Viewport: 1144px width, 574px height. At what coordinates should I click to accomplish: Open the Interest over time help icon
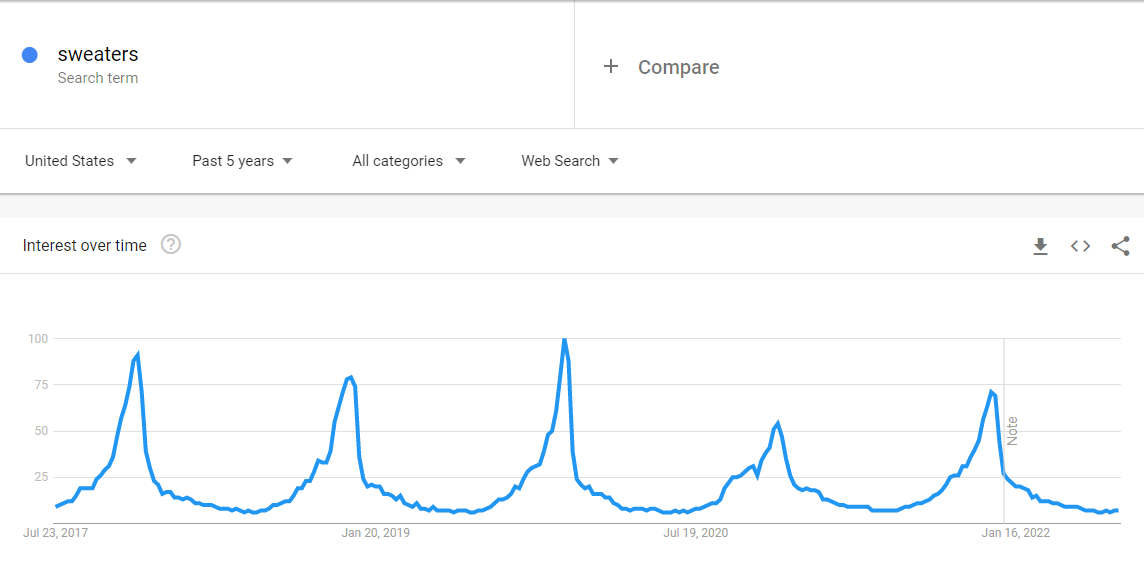[x=171, y=244]
